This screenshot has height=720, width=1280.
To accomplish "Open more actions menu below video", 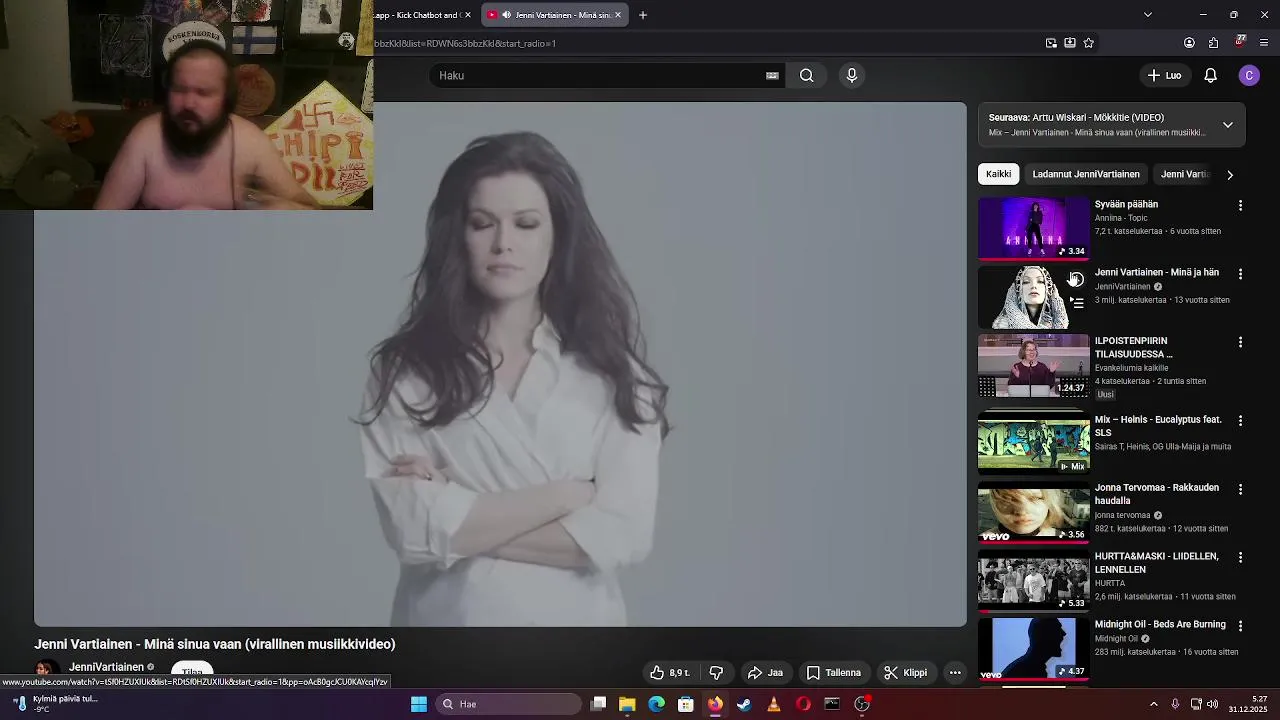I will pos(955,673).
